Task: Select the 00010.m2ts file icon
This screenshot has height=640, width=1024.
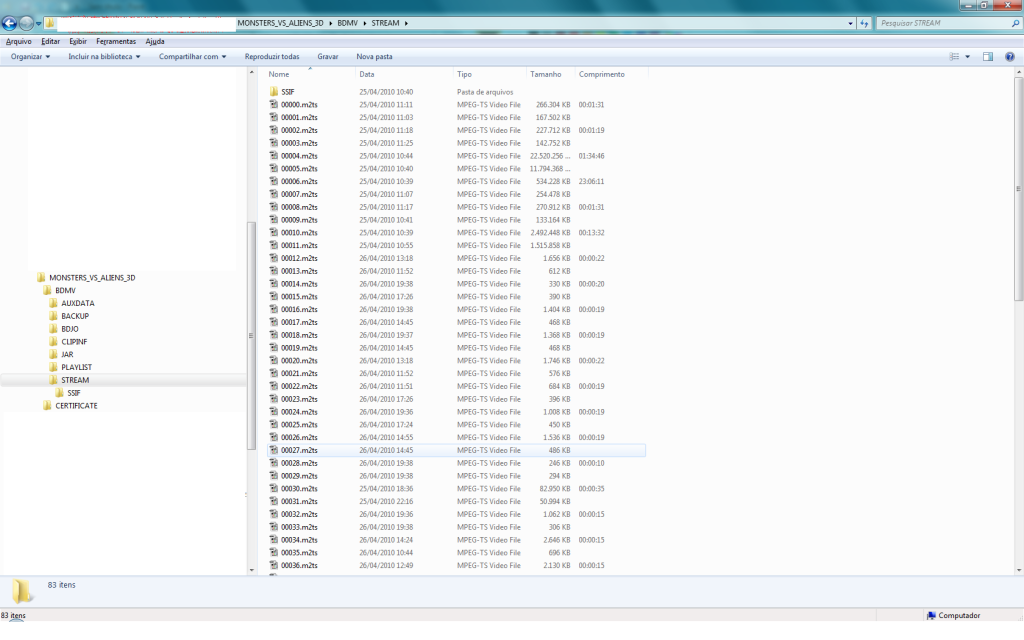Action: (x=274, y=232)
